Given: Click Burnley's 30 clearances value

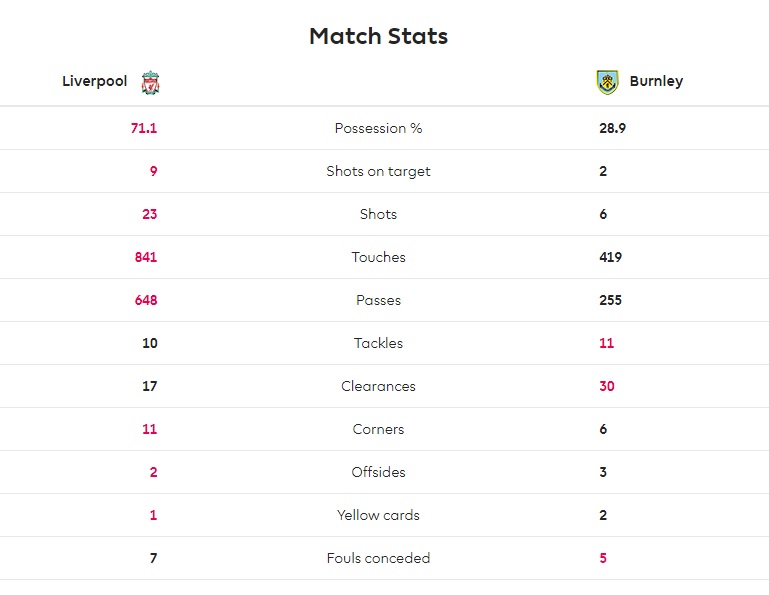Looking at the screenshot, I should pos(607,386).
